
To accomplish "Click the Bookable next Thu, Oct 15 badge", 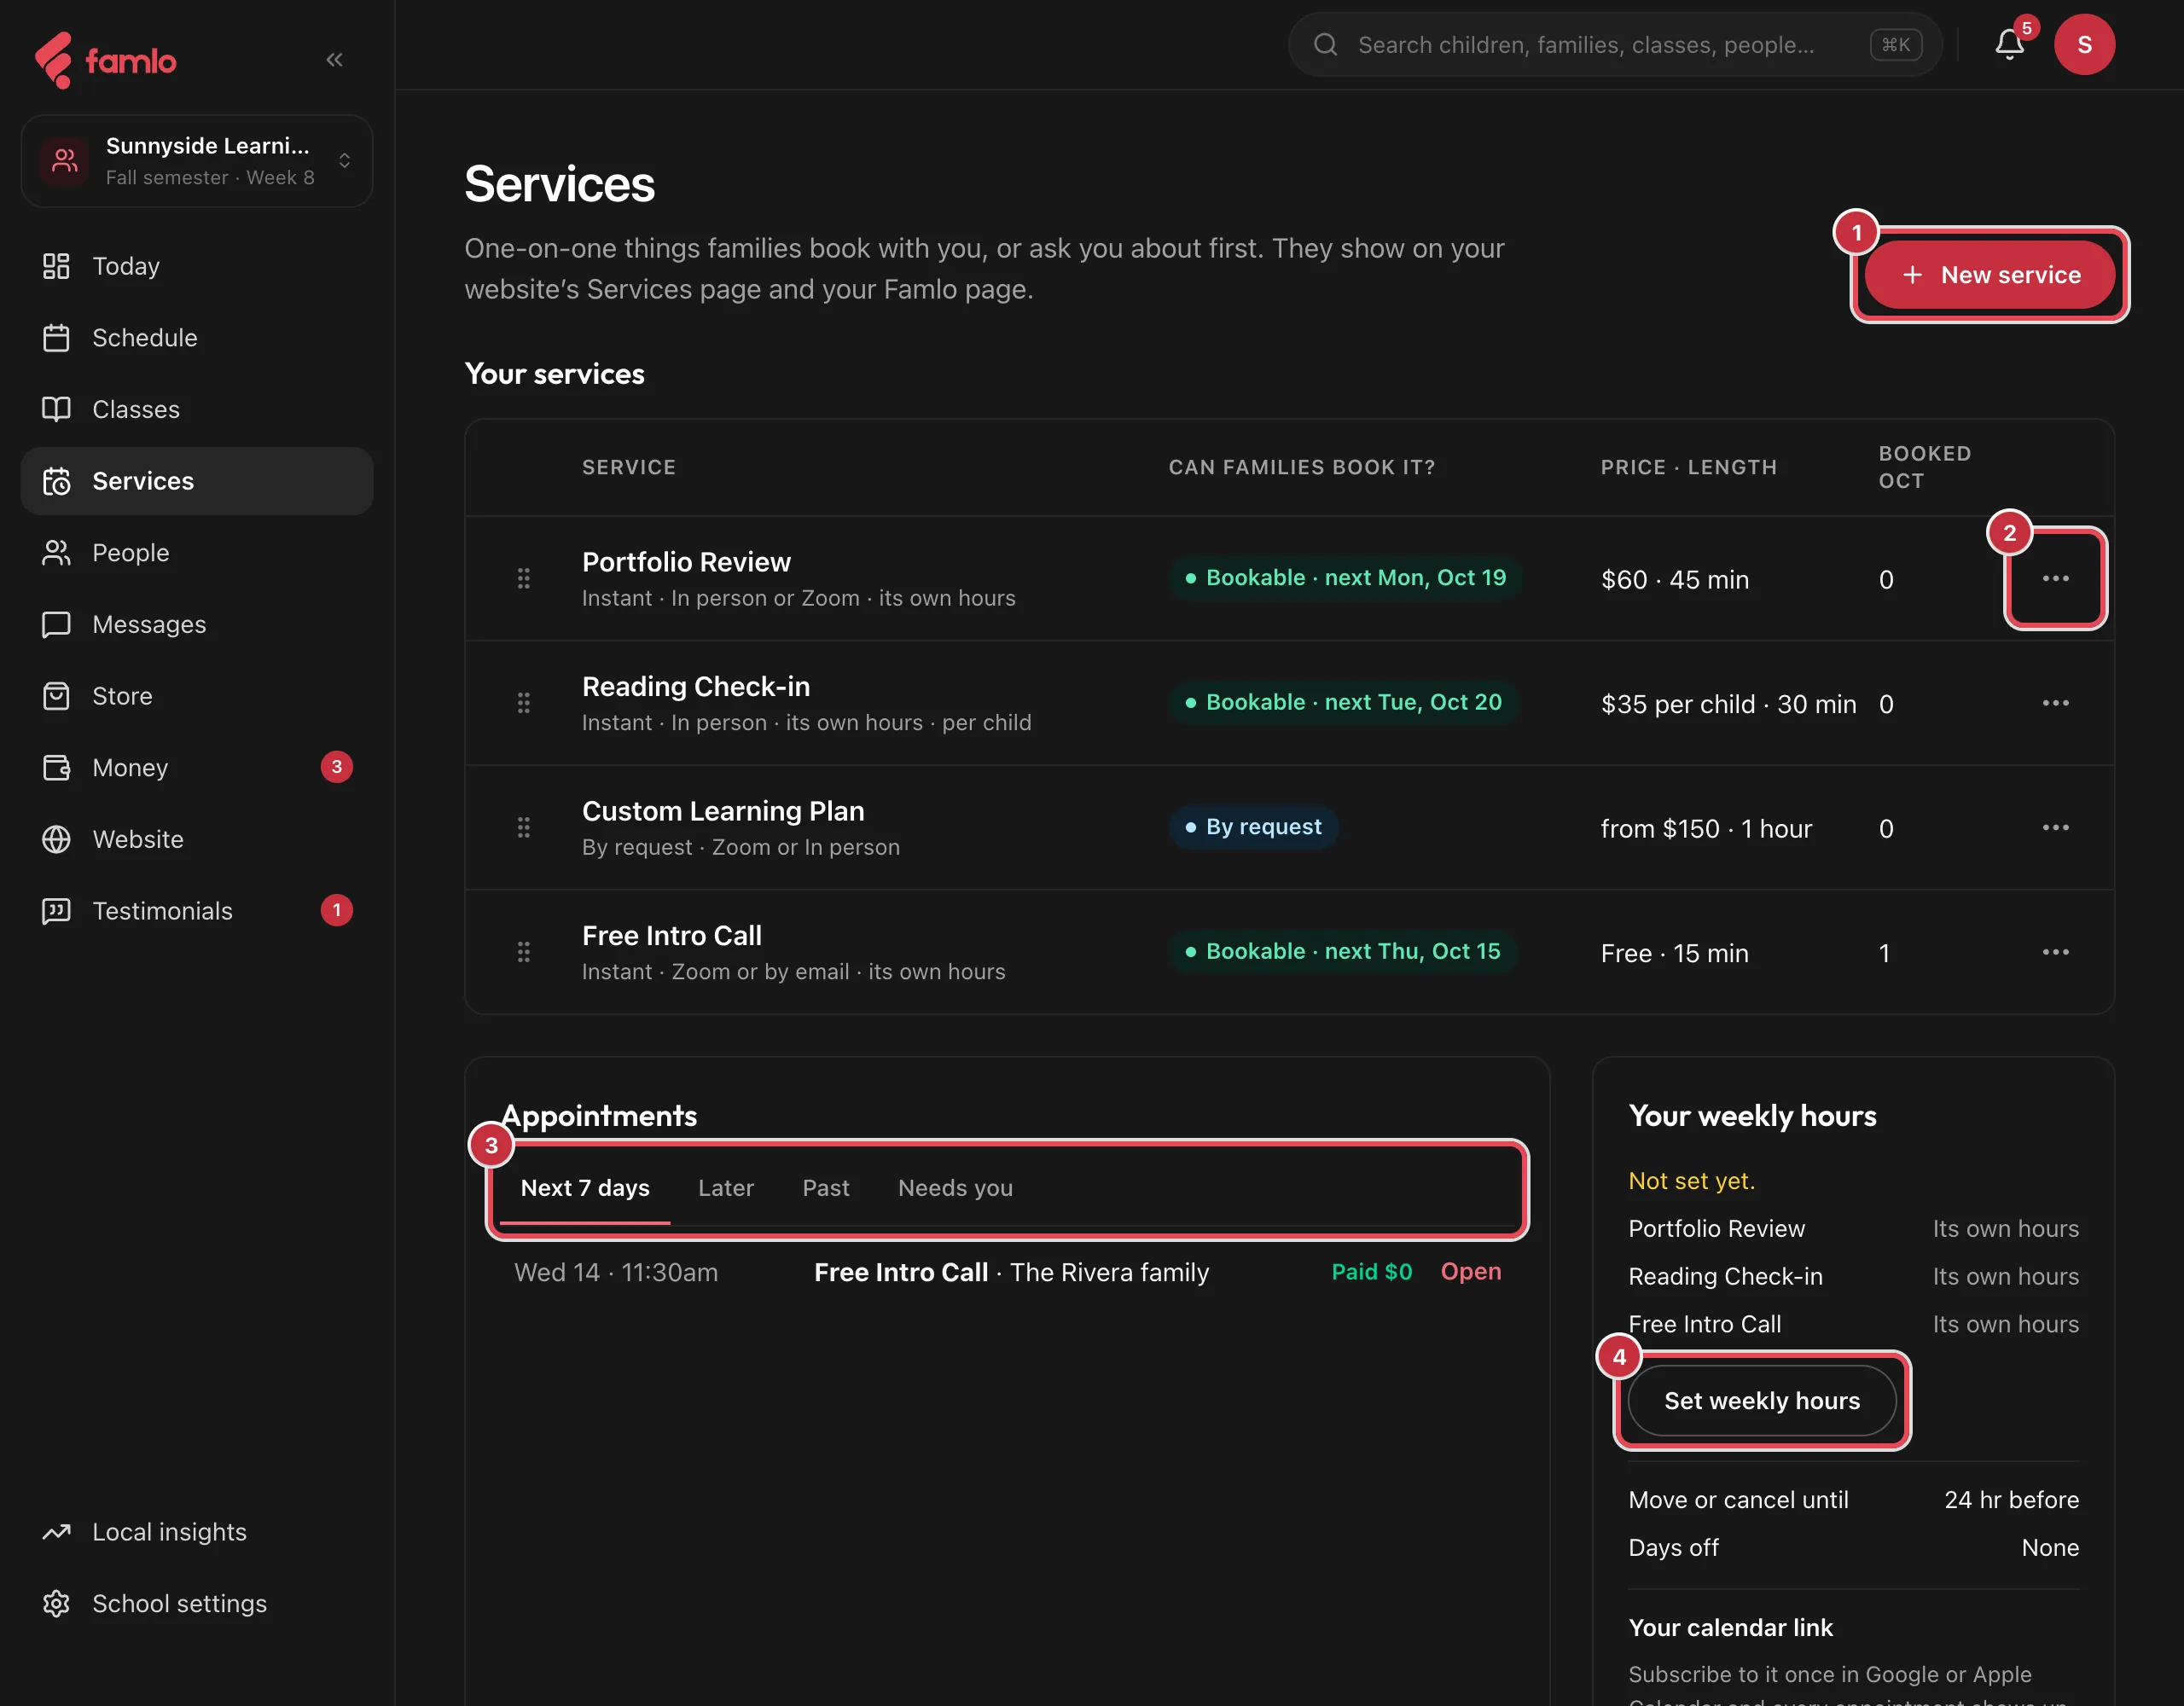I will (x=1343, y=951).
